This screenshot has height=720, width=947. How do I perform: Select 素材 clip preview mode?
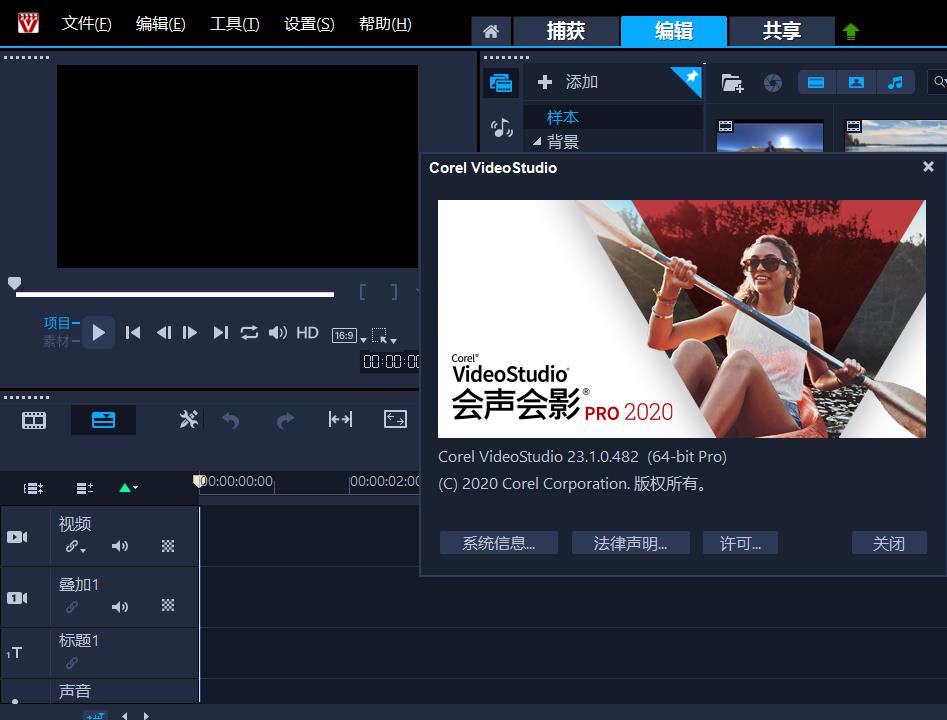coord(57,341)
